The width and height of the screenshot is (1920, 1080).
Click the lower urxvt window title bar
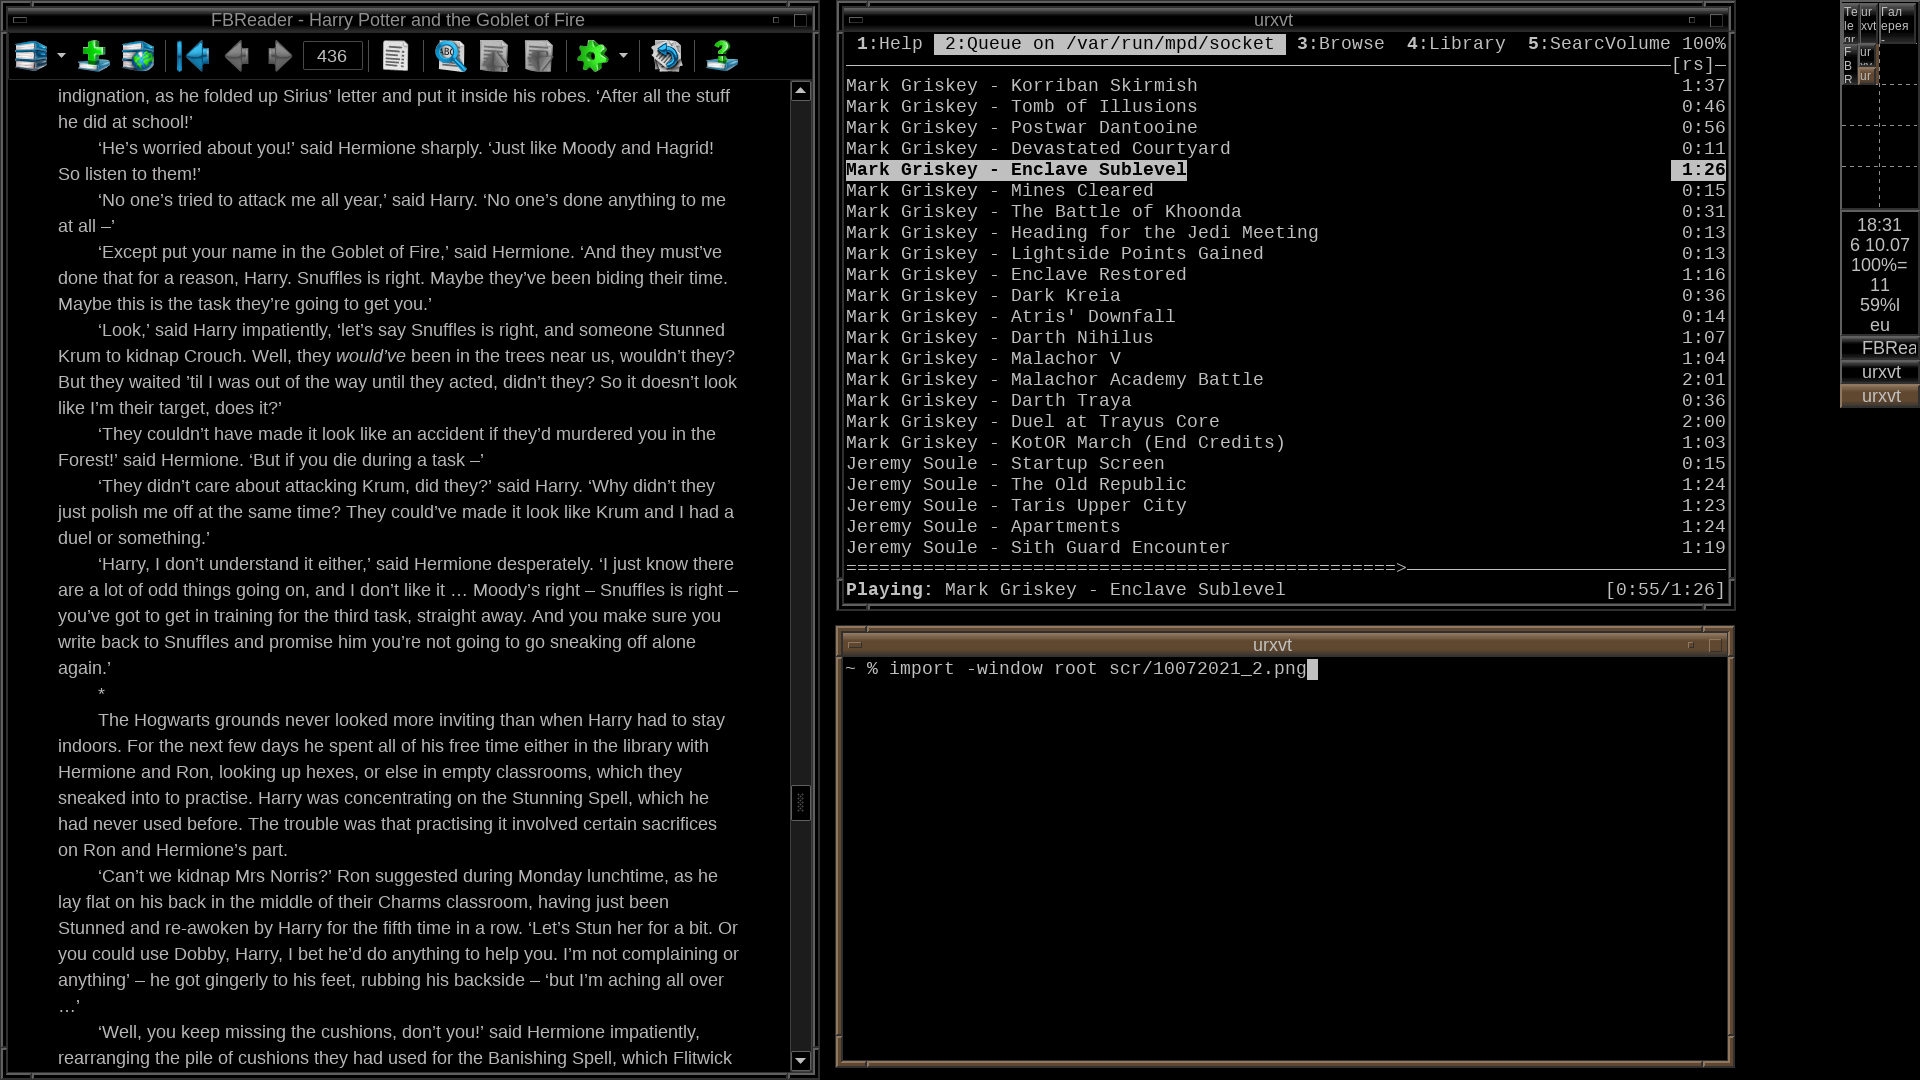1272,645
